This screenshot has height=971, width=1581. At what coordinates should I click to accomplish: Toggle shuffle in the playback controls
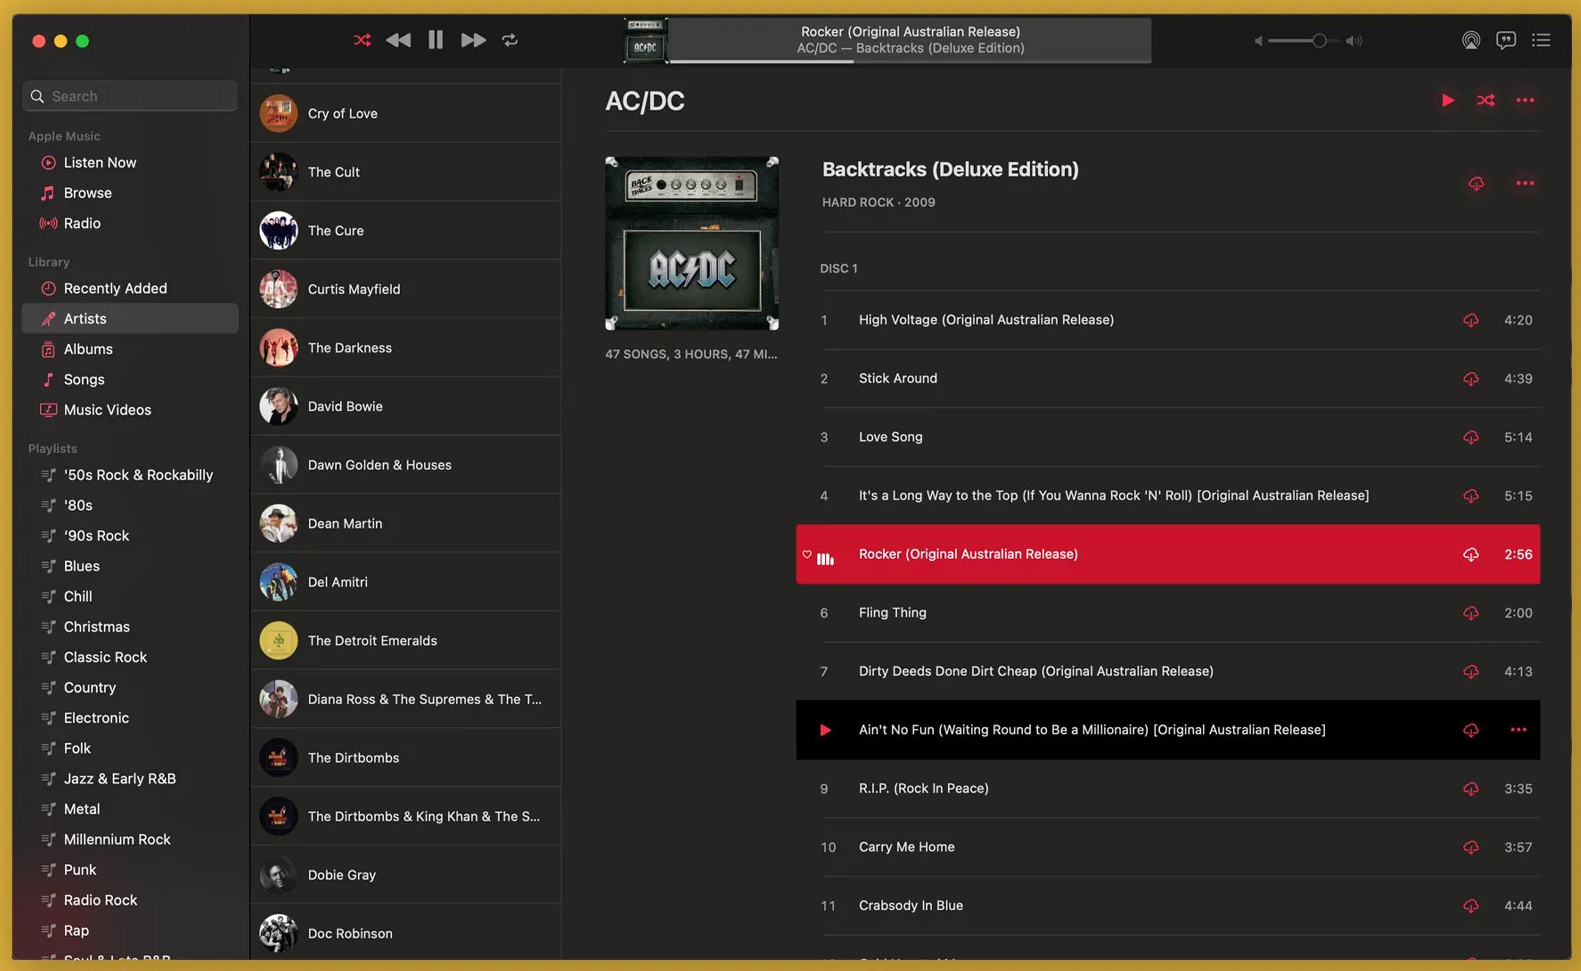coord(362,40)
